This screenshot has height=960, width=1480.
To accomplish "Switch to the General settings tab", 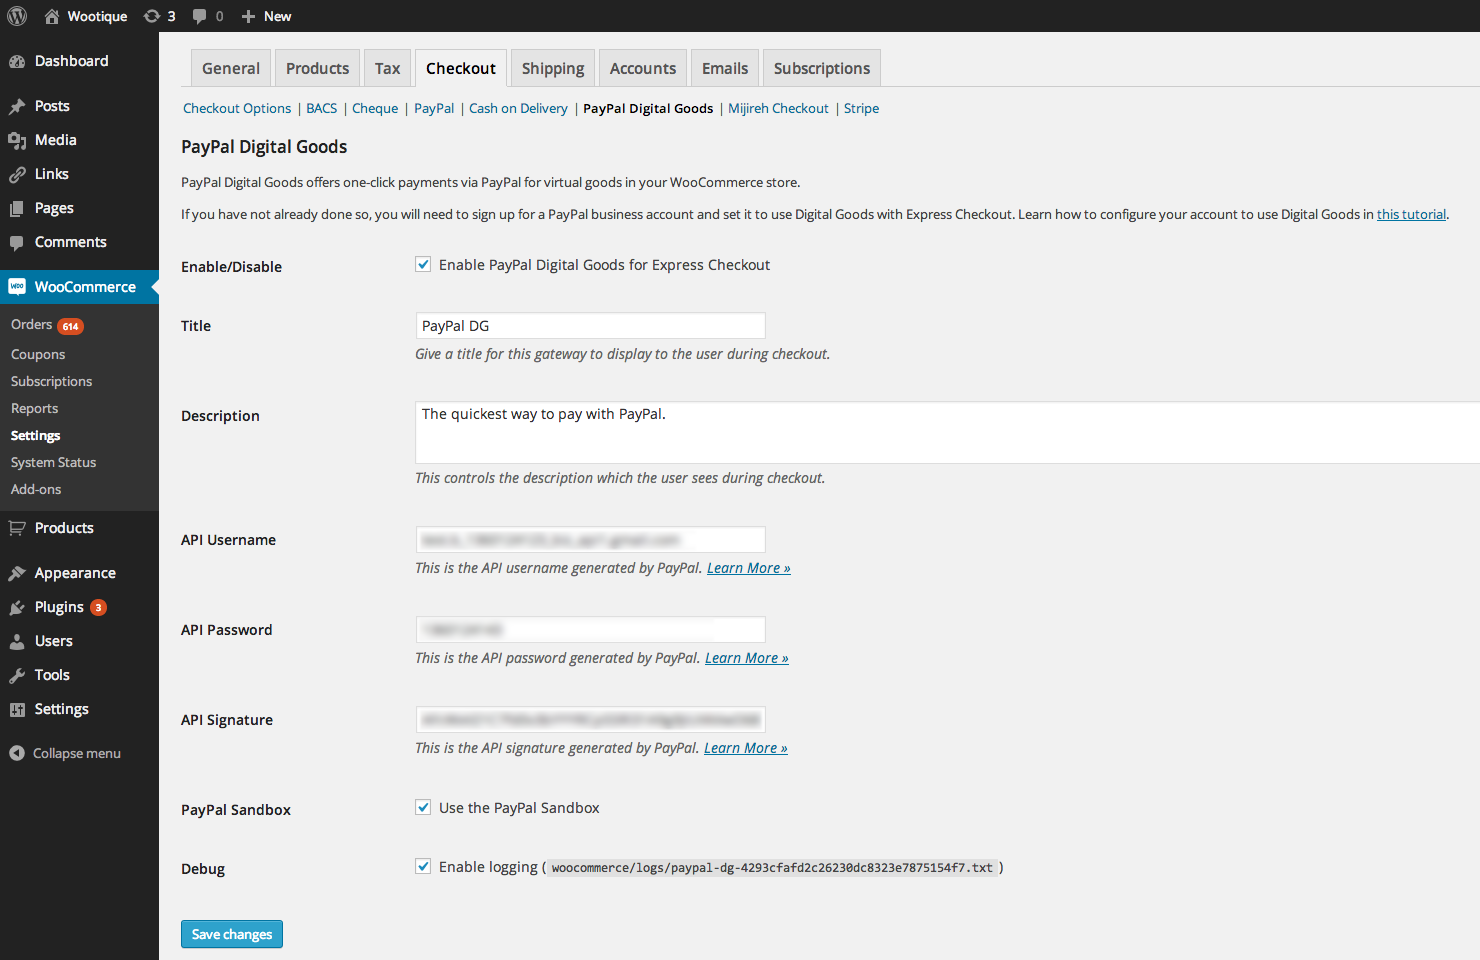I will [231, 68].
